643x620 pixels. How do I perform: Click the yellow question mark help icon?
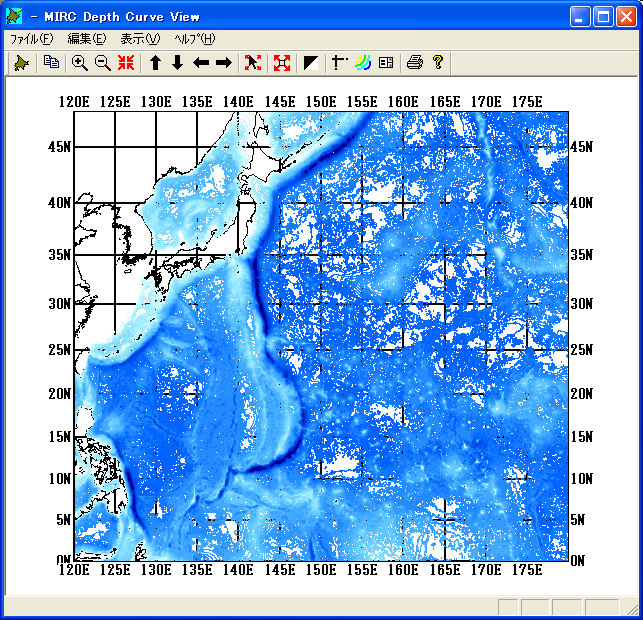pyautogui.click(x=437, y=63)
